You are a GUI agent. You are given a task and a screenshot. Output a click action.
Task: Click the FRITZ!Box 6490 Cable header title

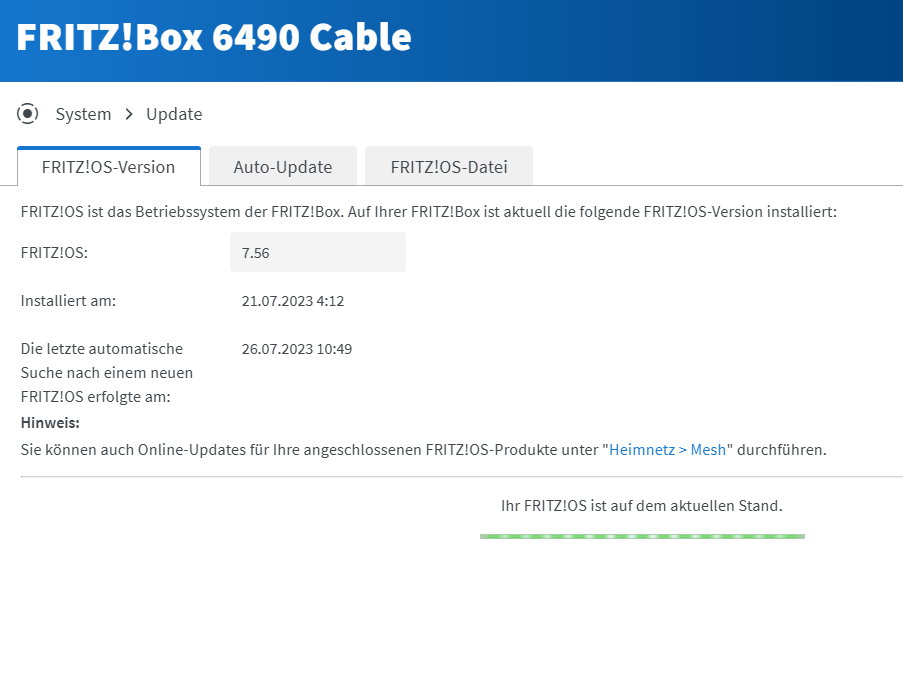tap(214, 38)
